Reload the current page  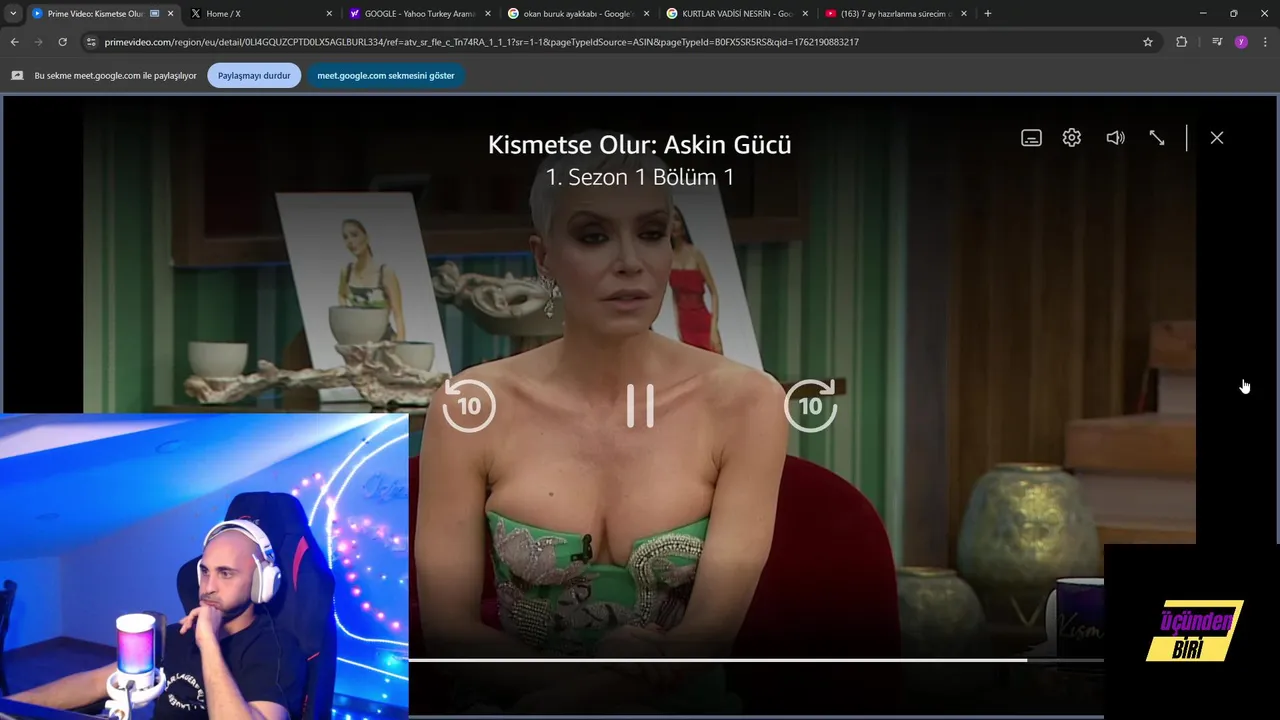tap(63, 42)
